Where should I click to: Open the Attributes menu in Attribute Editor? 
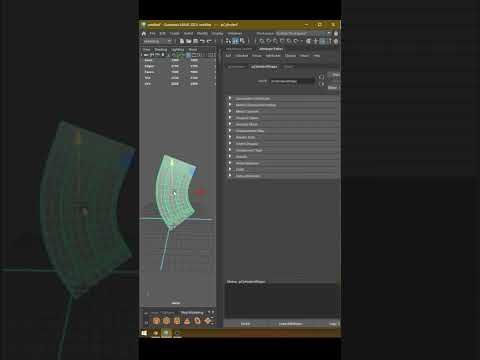coord(273,56)
